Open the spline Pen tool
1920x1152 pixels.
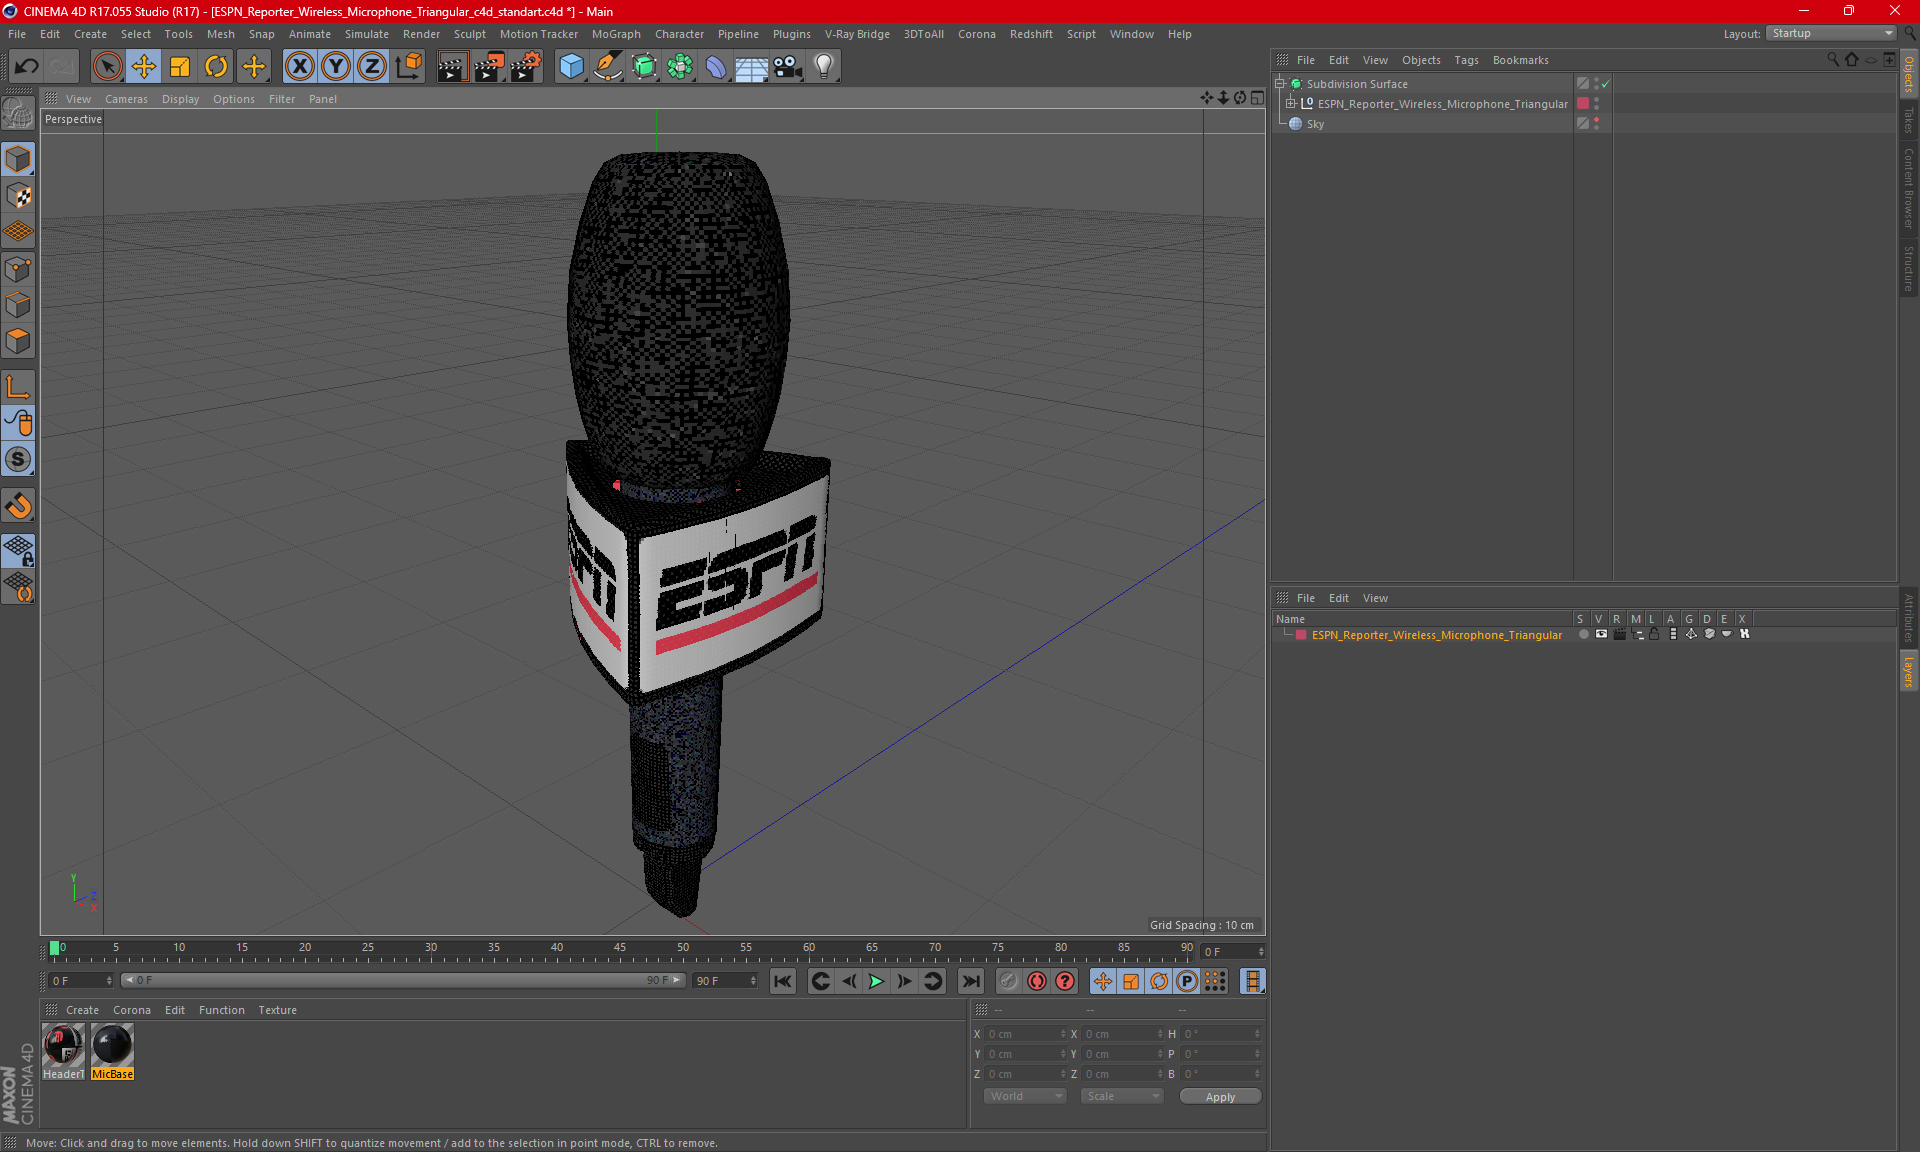tap(607, 67)
